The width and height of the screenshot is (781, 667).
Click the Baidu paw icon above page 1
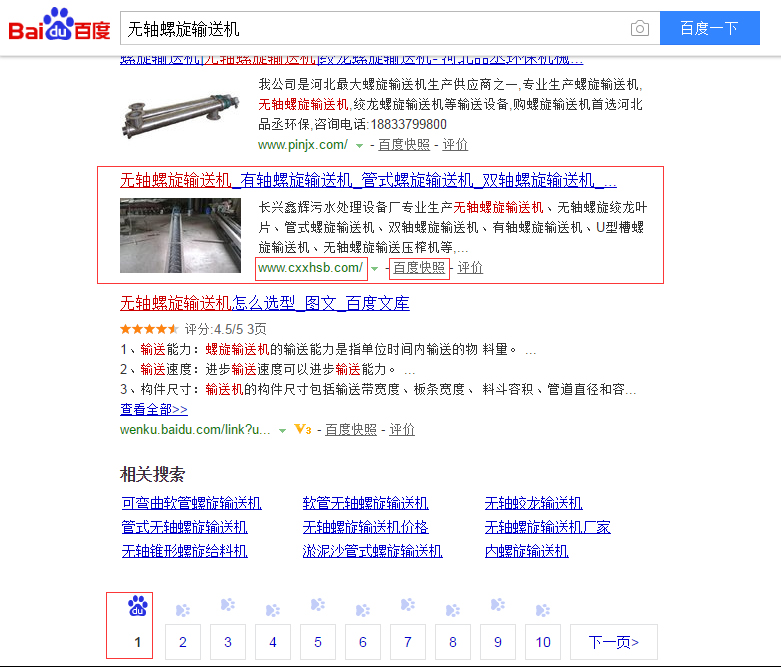point(137,606)
